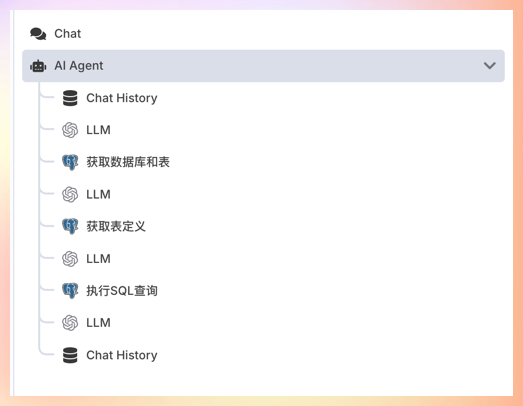Screen dimensions: 523x406
Task: Open the 执行SQL查询 step
Action: (122, 291)
